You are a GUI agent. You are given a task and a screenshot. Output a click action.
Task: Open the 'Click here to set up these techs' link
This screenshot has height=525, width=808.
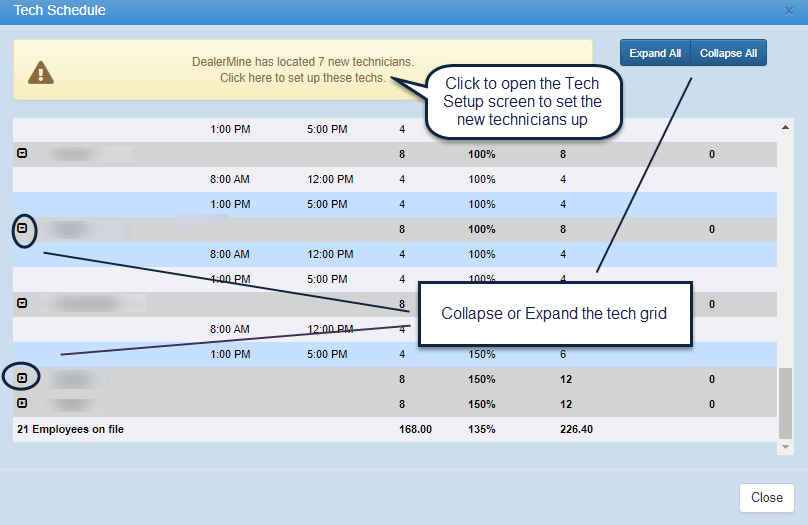pos(302,78)
